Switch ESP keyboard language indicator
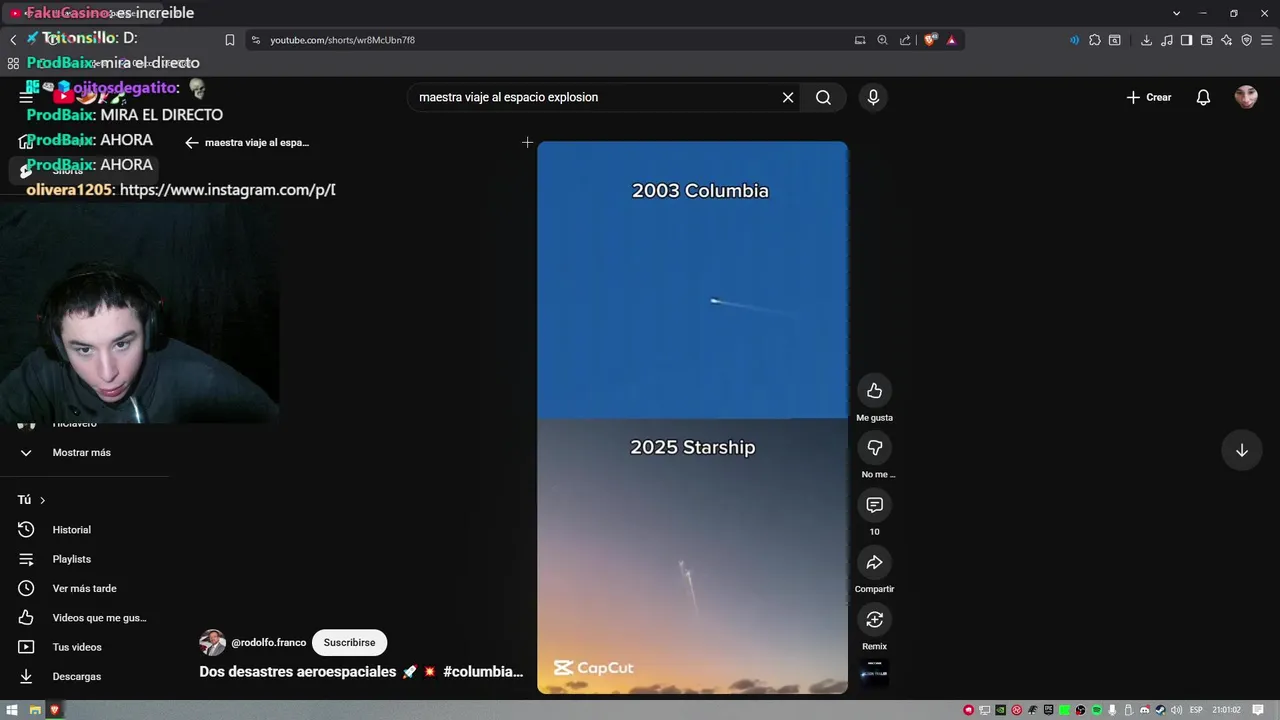This screenshot has height=720, width=1280. pos(1196,710)
